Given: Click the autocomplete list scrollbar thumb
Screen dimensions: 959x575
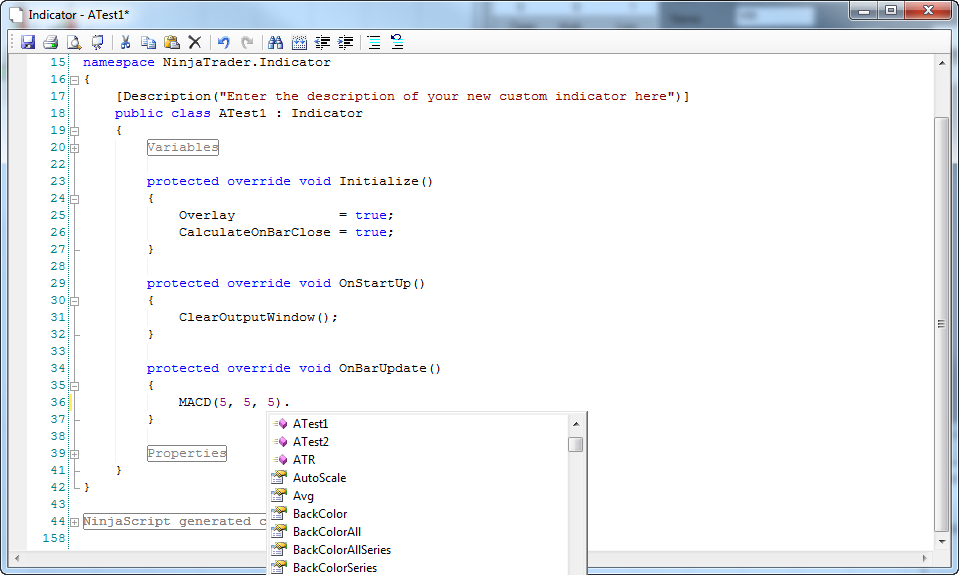Looking at the screenshot, I should click(576, 445).
